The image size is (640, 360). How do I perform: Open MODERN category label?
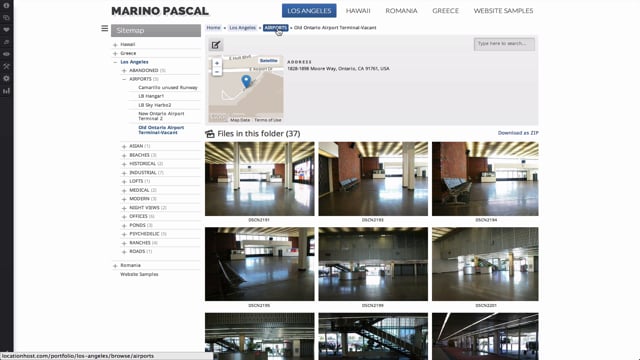point(139,199)
